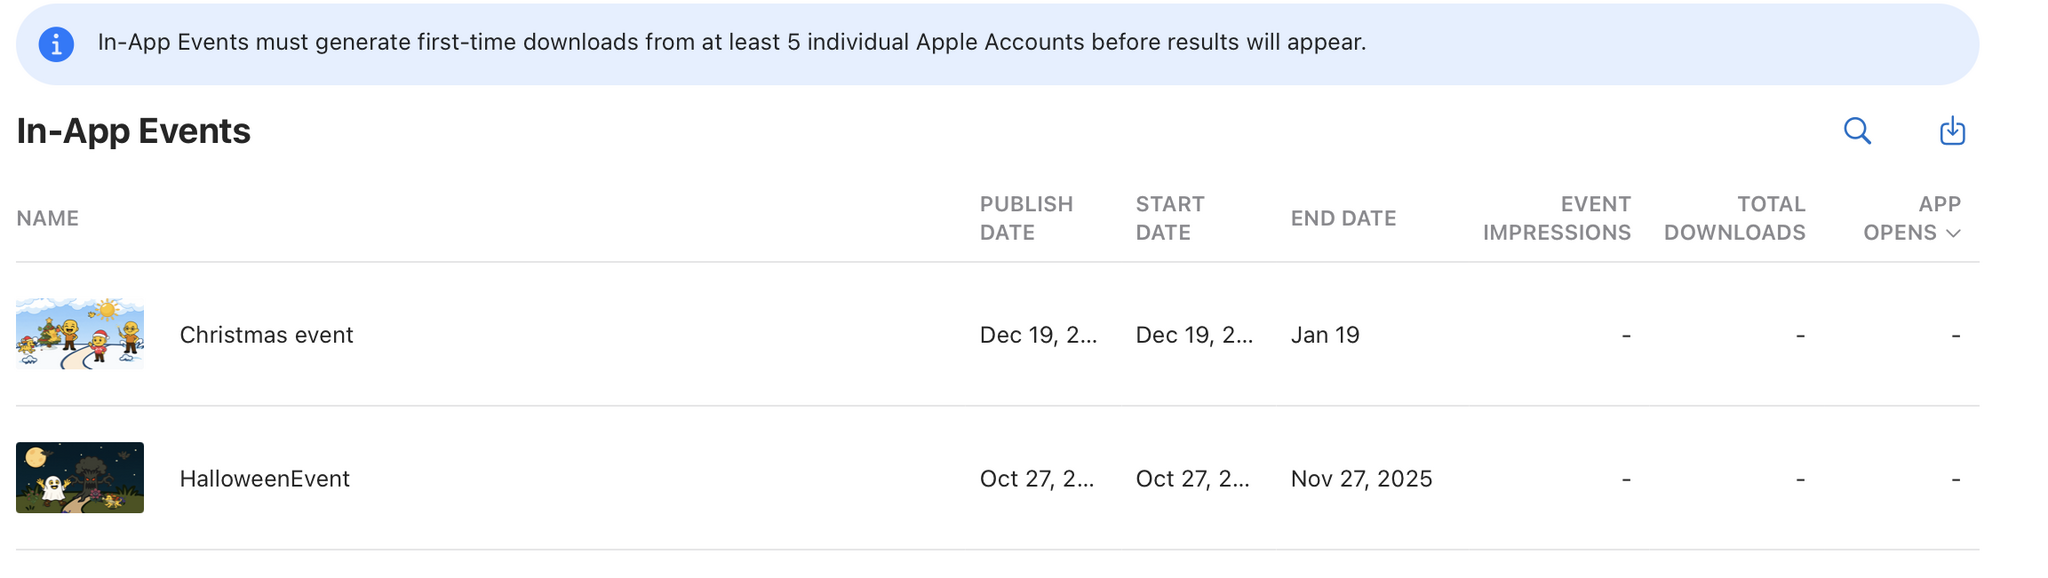Viewport: 2048px width, 578px height.
Task: Click the blue info icon in banner
Action: click(x=56, y=44)
